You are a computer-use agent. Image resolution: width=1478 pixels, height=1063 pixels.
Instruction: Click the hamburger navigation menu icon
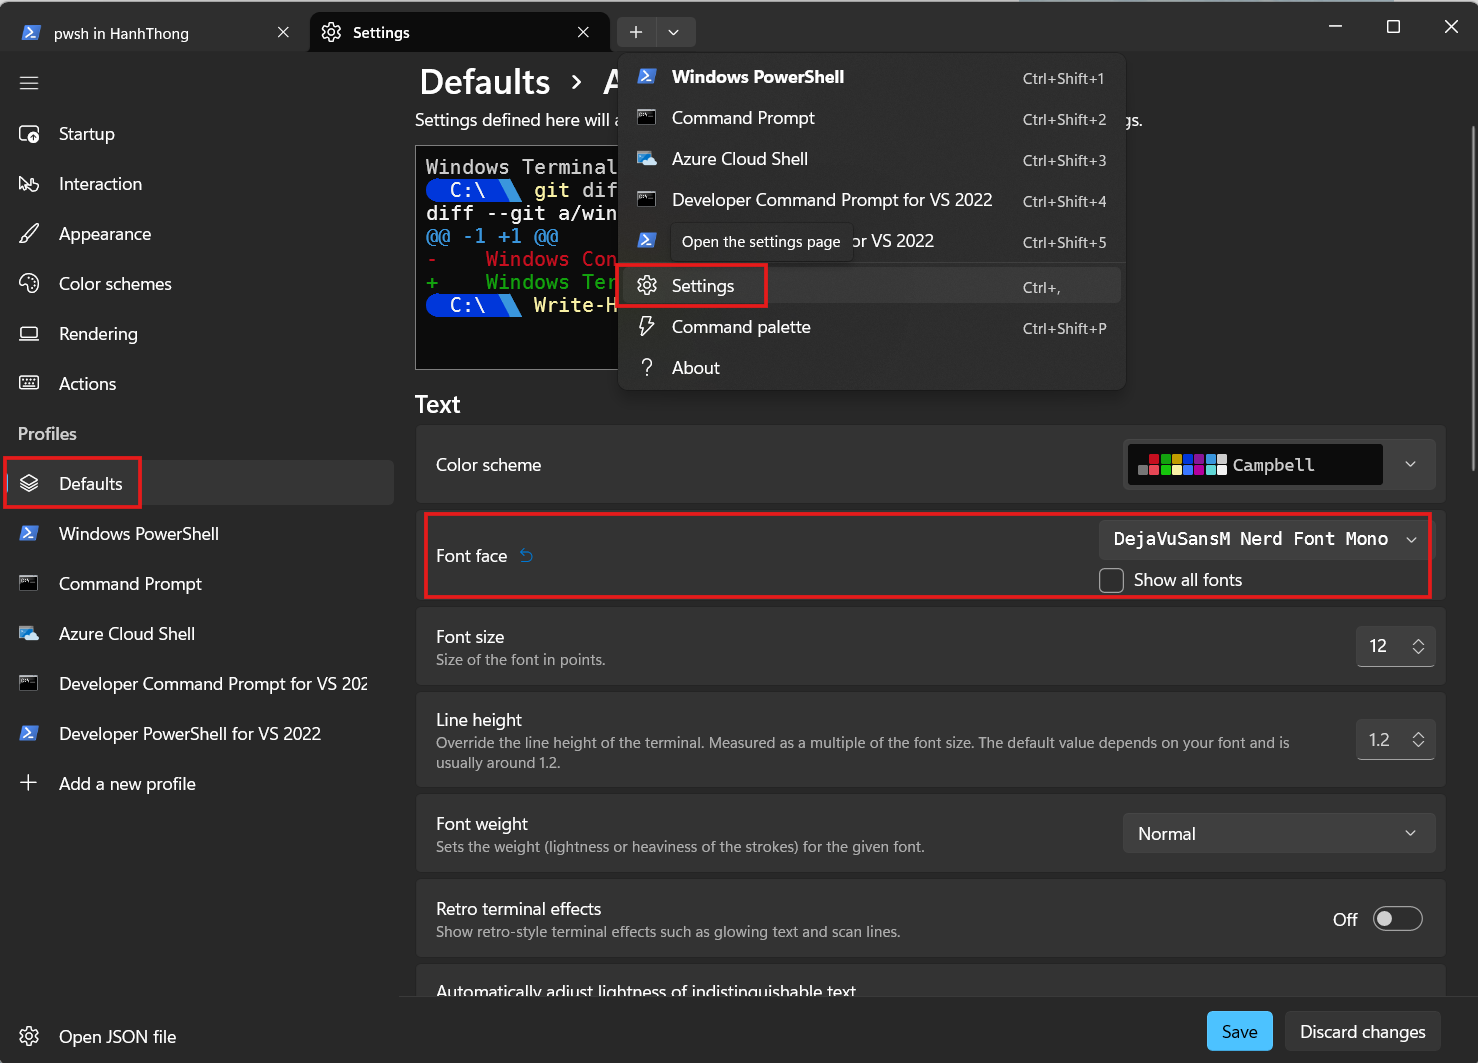[x=29, y=83]
